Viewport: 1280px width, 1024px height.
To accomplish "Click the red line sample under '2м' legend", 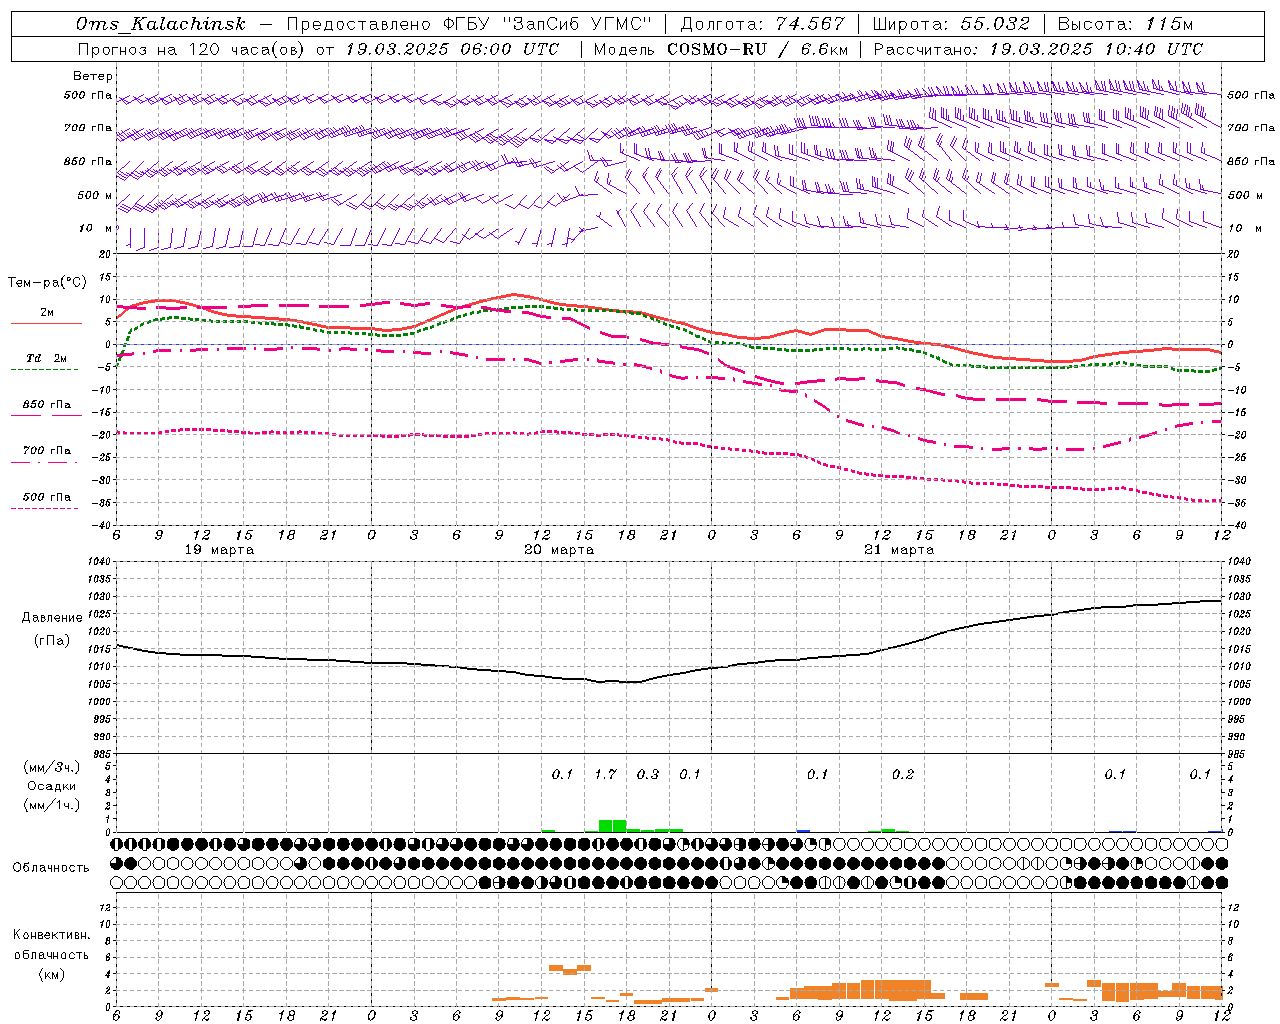I will (46, 323).
